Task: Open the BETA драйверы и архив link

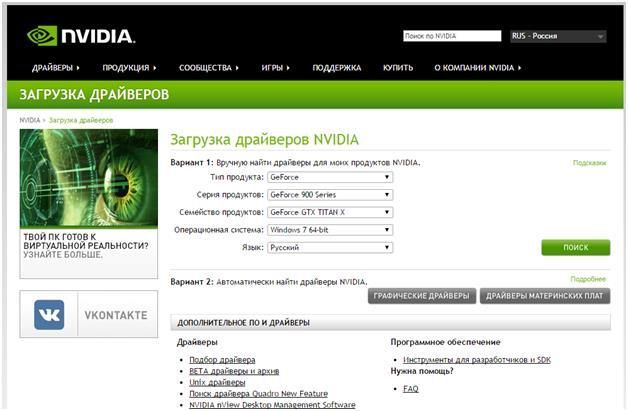Action: click(234, 371)
